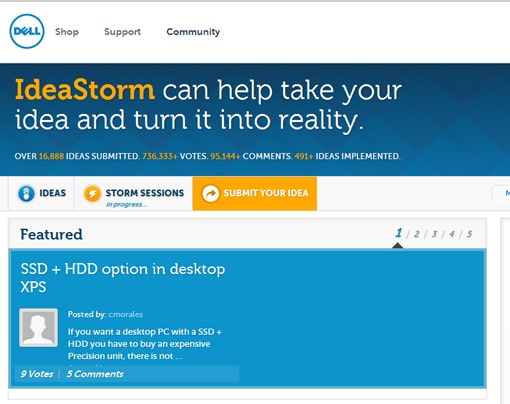The width and height of the screenshot is (510, 404).
Task: Go to featured page 5
Action: pos(469,234)
